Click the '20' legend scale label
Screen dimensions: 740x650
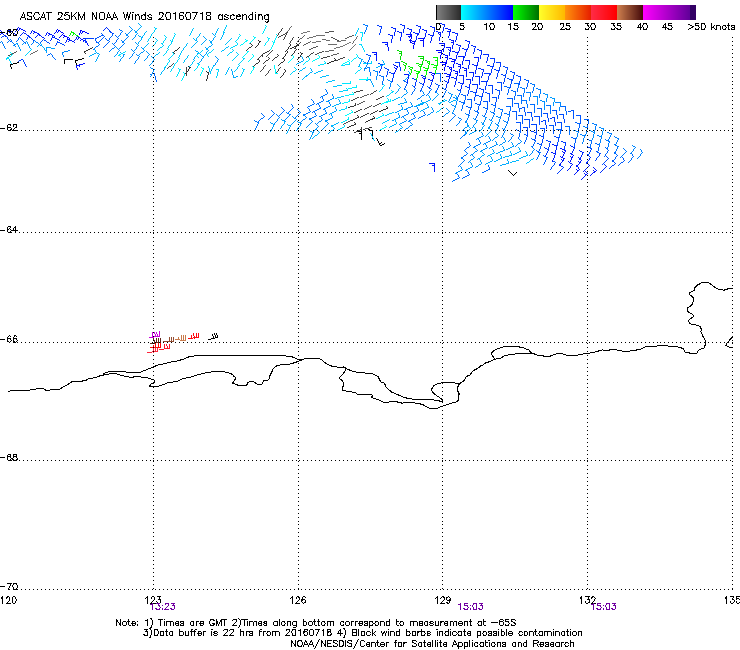[x=537, y=27]
